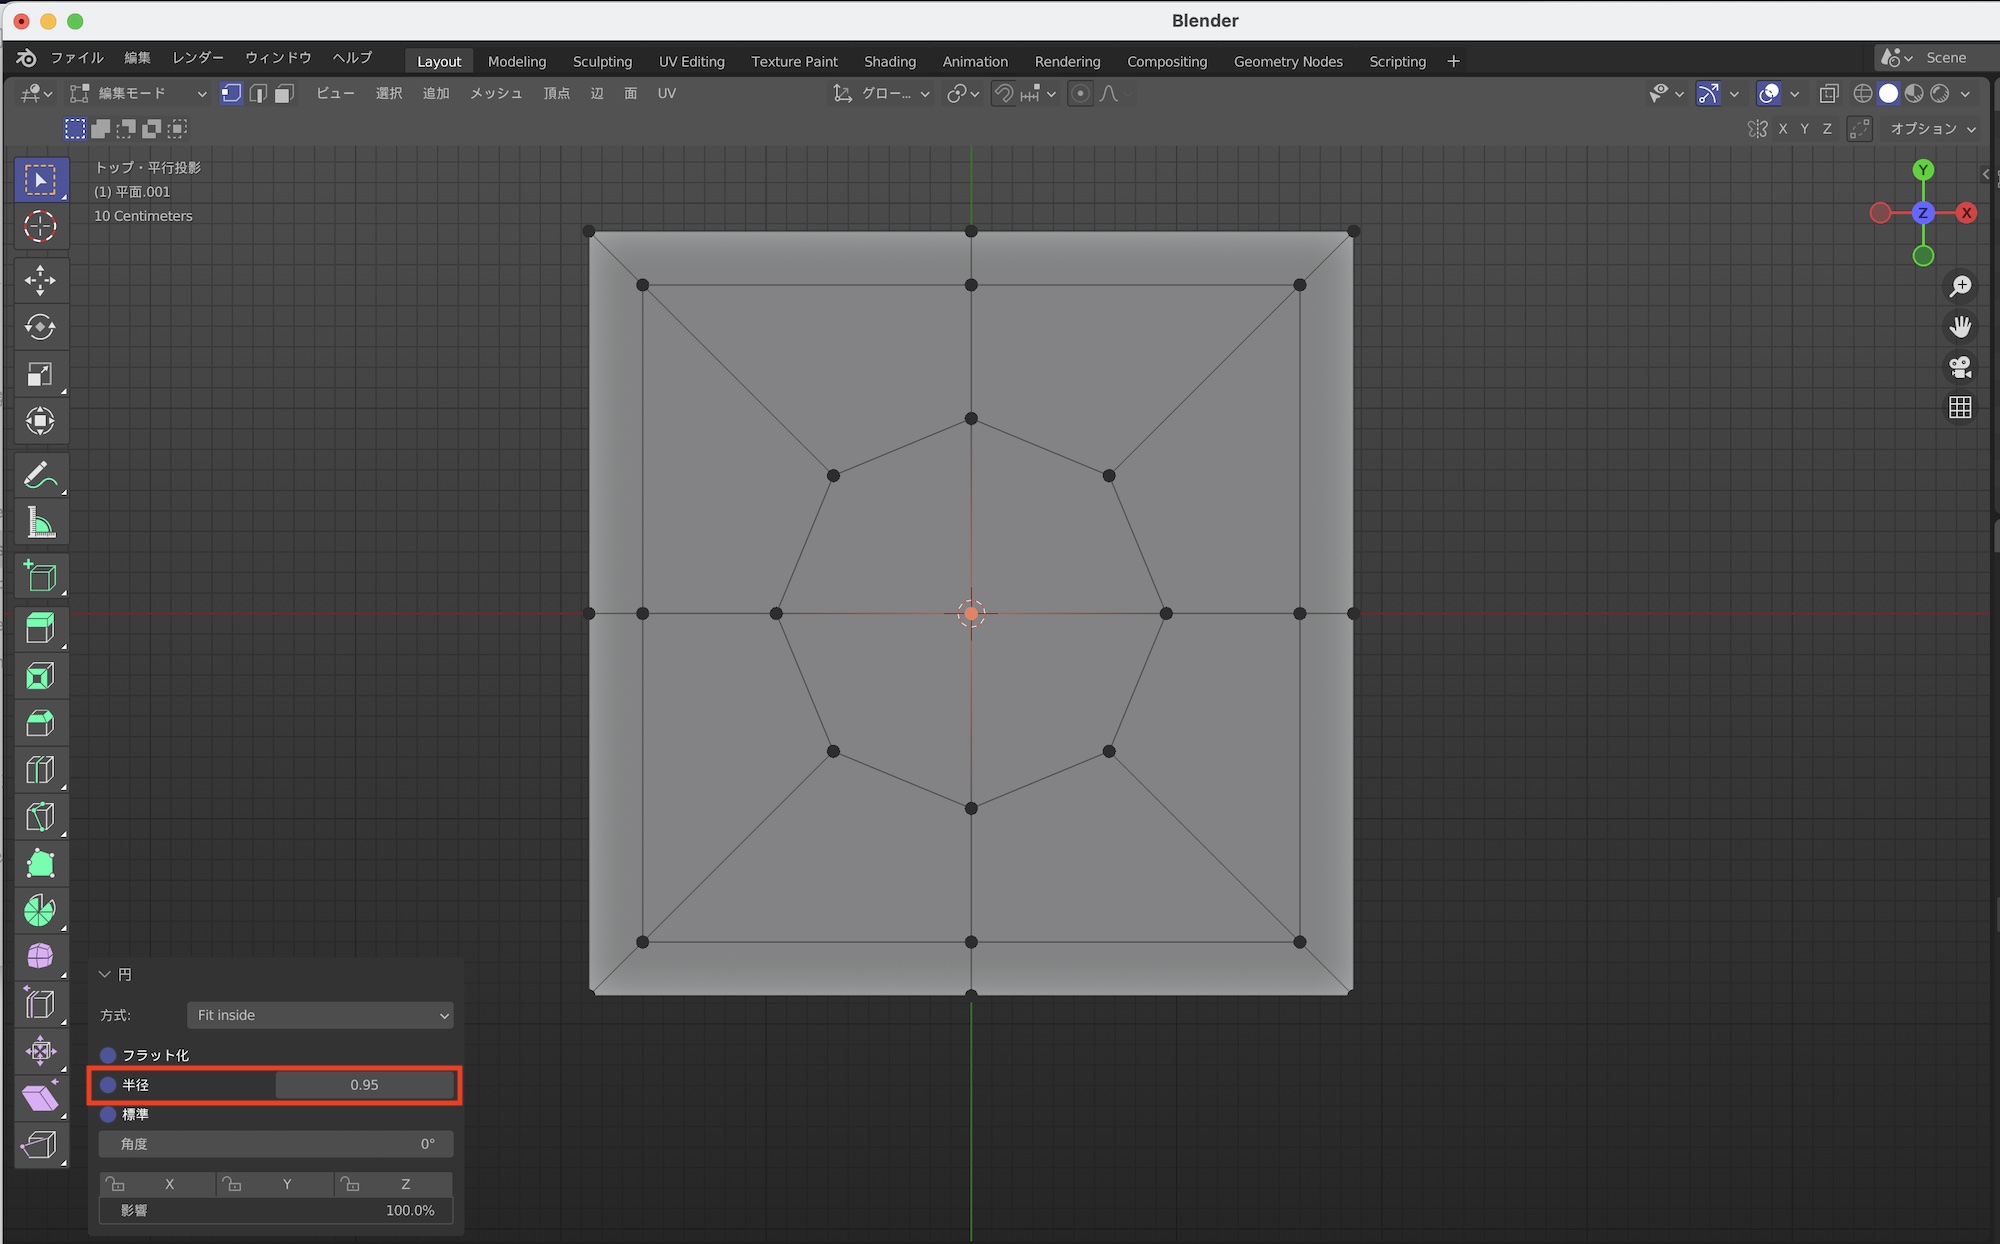2000x1244 pixels.
Task: Pick the 3D Cursor tool
Action: pos(40,227)
